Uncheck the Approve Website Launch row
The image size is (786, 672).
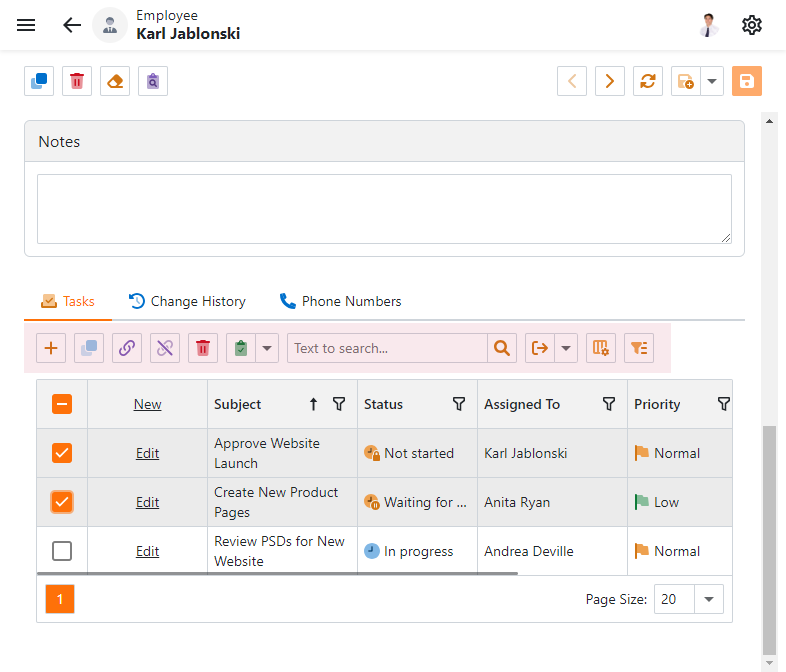(62, 453)
